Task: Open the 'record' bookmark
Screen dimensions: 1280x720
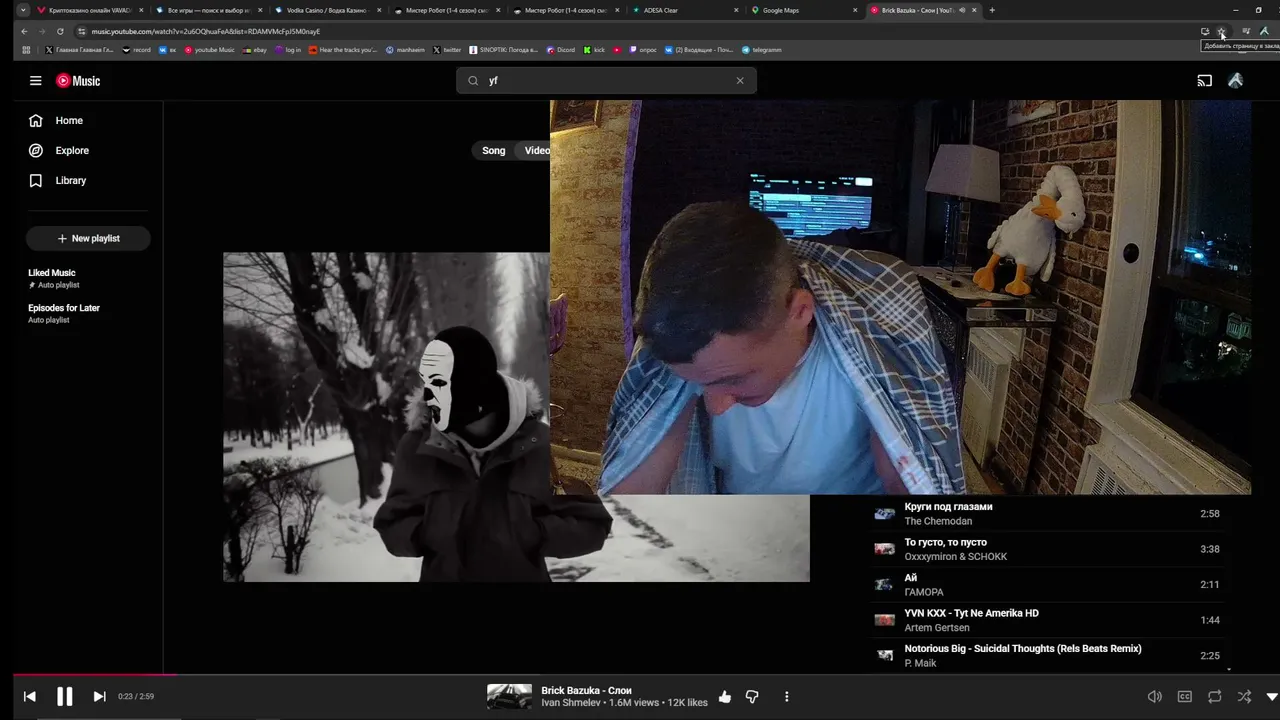Action: 137,50
